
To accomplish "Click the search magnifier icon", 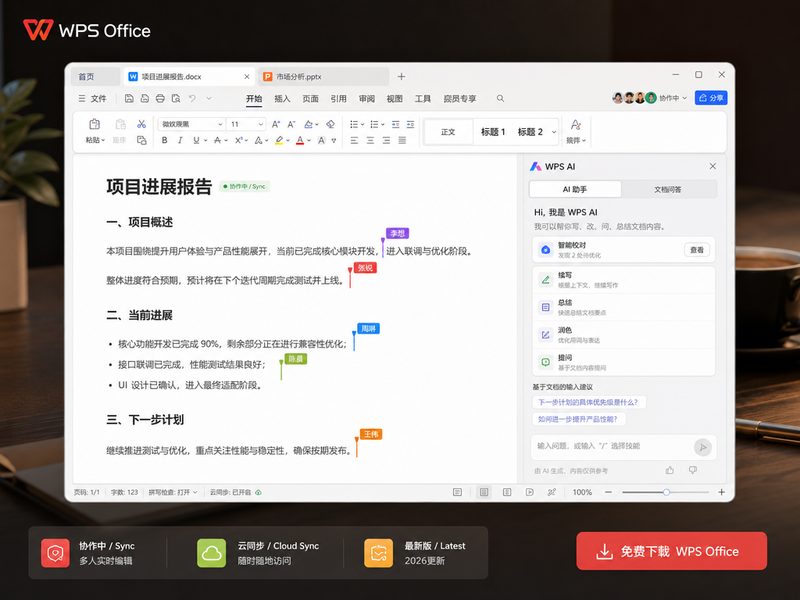I will coord(500,98).
